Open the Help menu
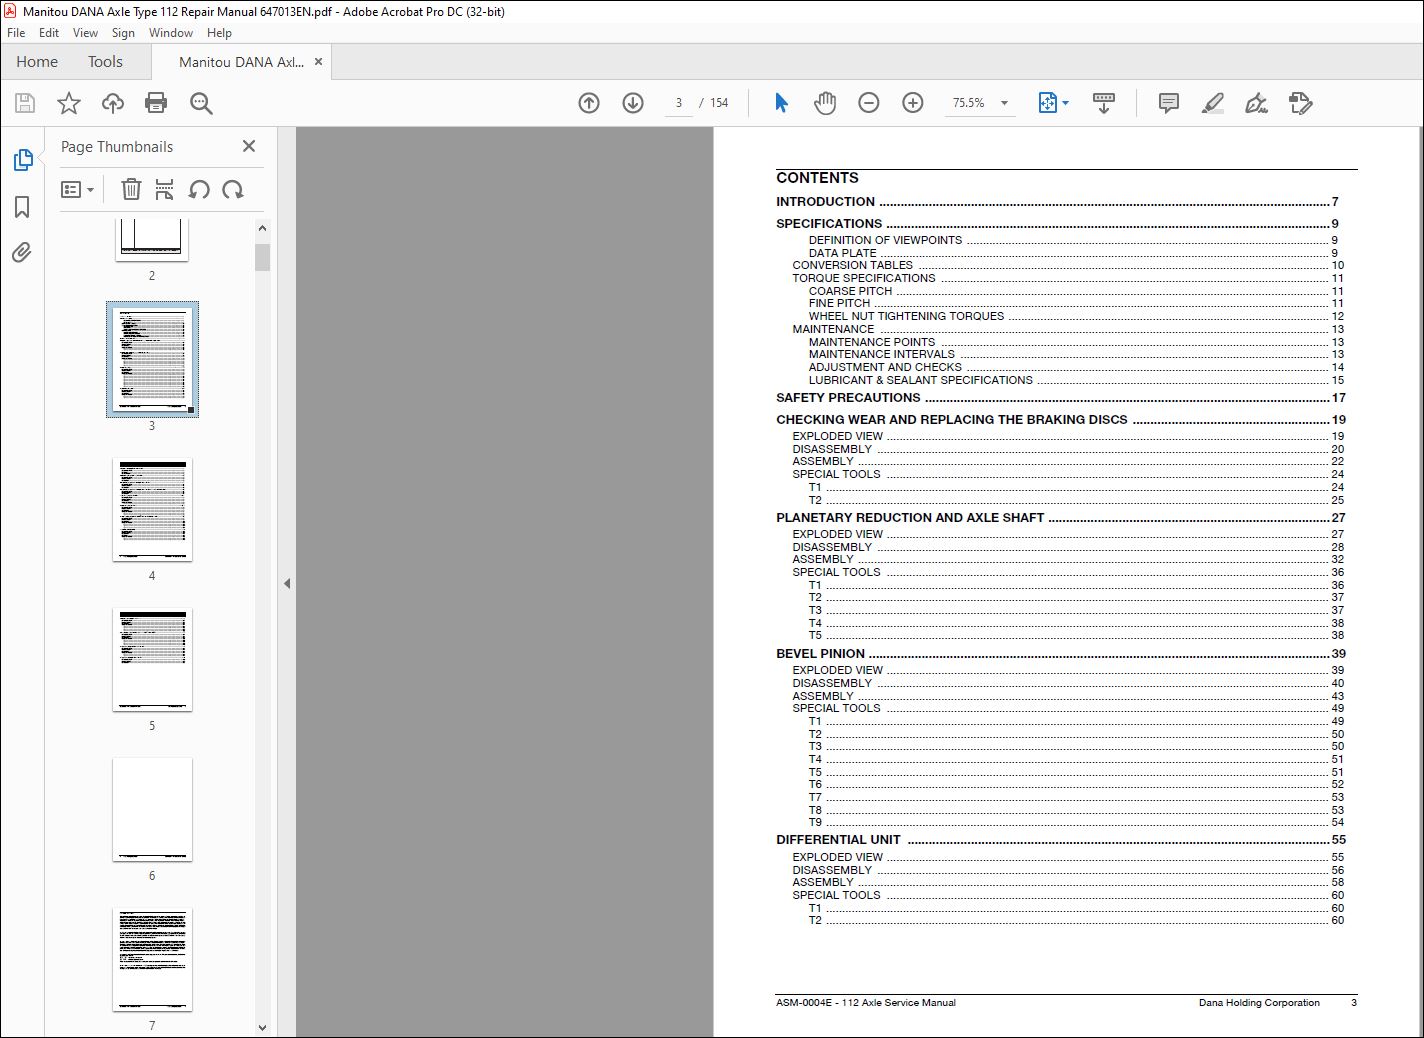This screenshot has width=1424, height=1038. coord(219,33)
